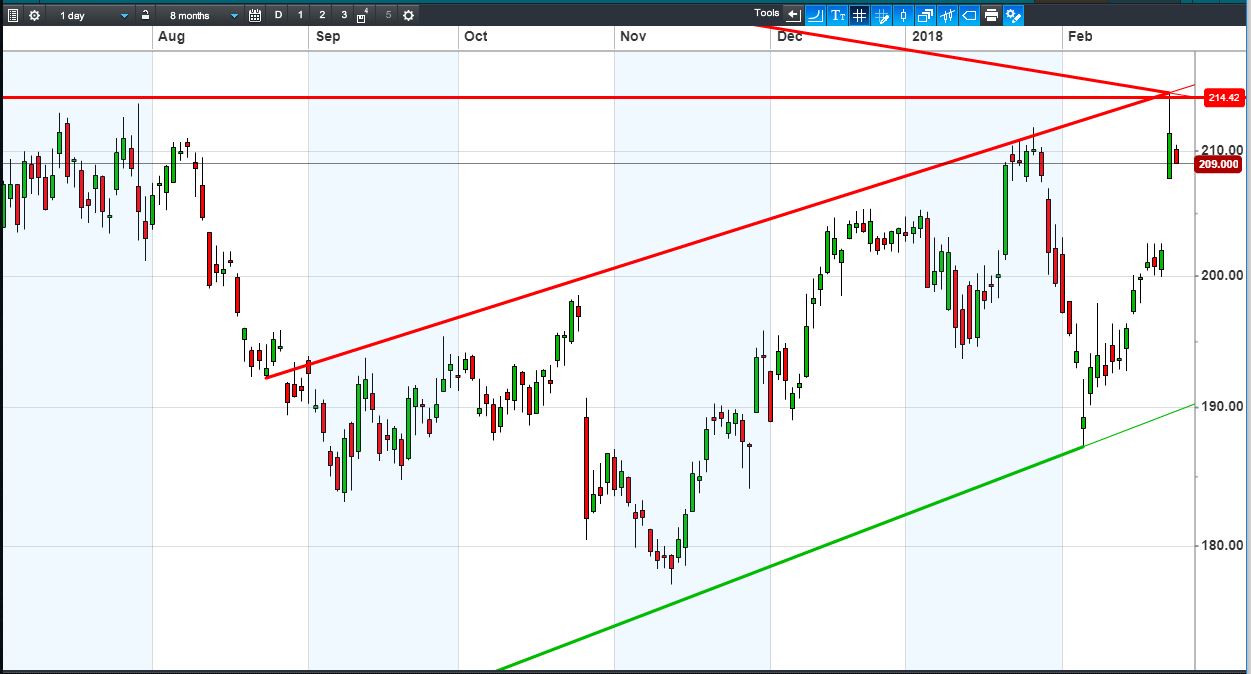This screenshot has width=1251, height=674.
Task: Open the drawing settings gear-pencil icon
Action: (1013, 15)
